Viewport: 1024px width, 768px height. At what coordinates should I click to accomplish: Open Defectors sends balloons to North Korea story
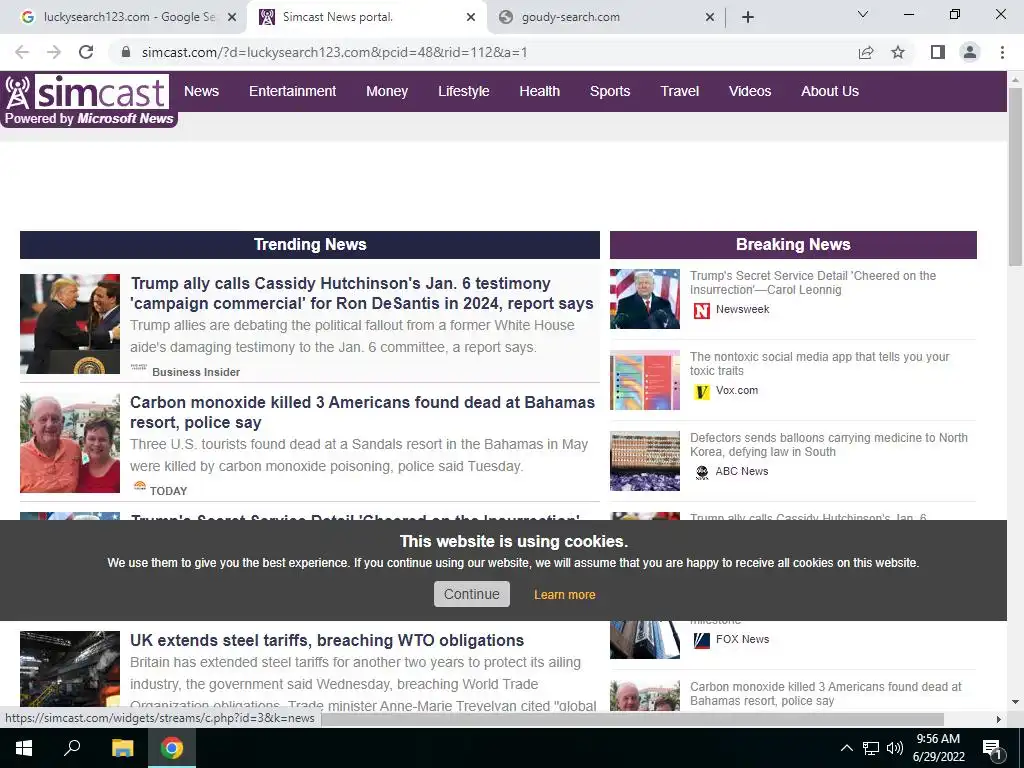(x=829, y=445)
